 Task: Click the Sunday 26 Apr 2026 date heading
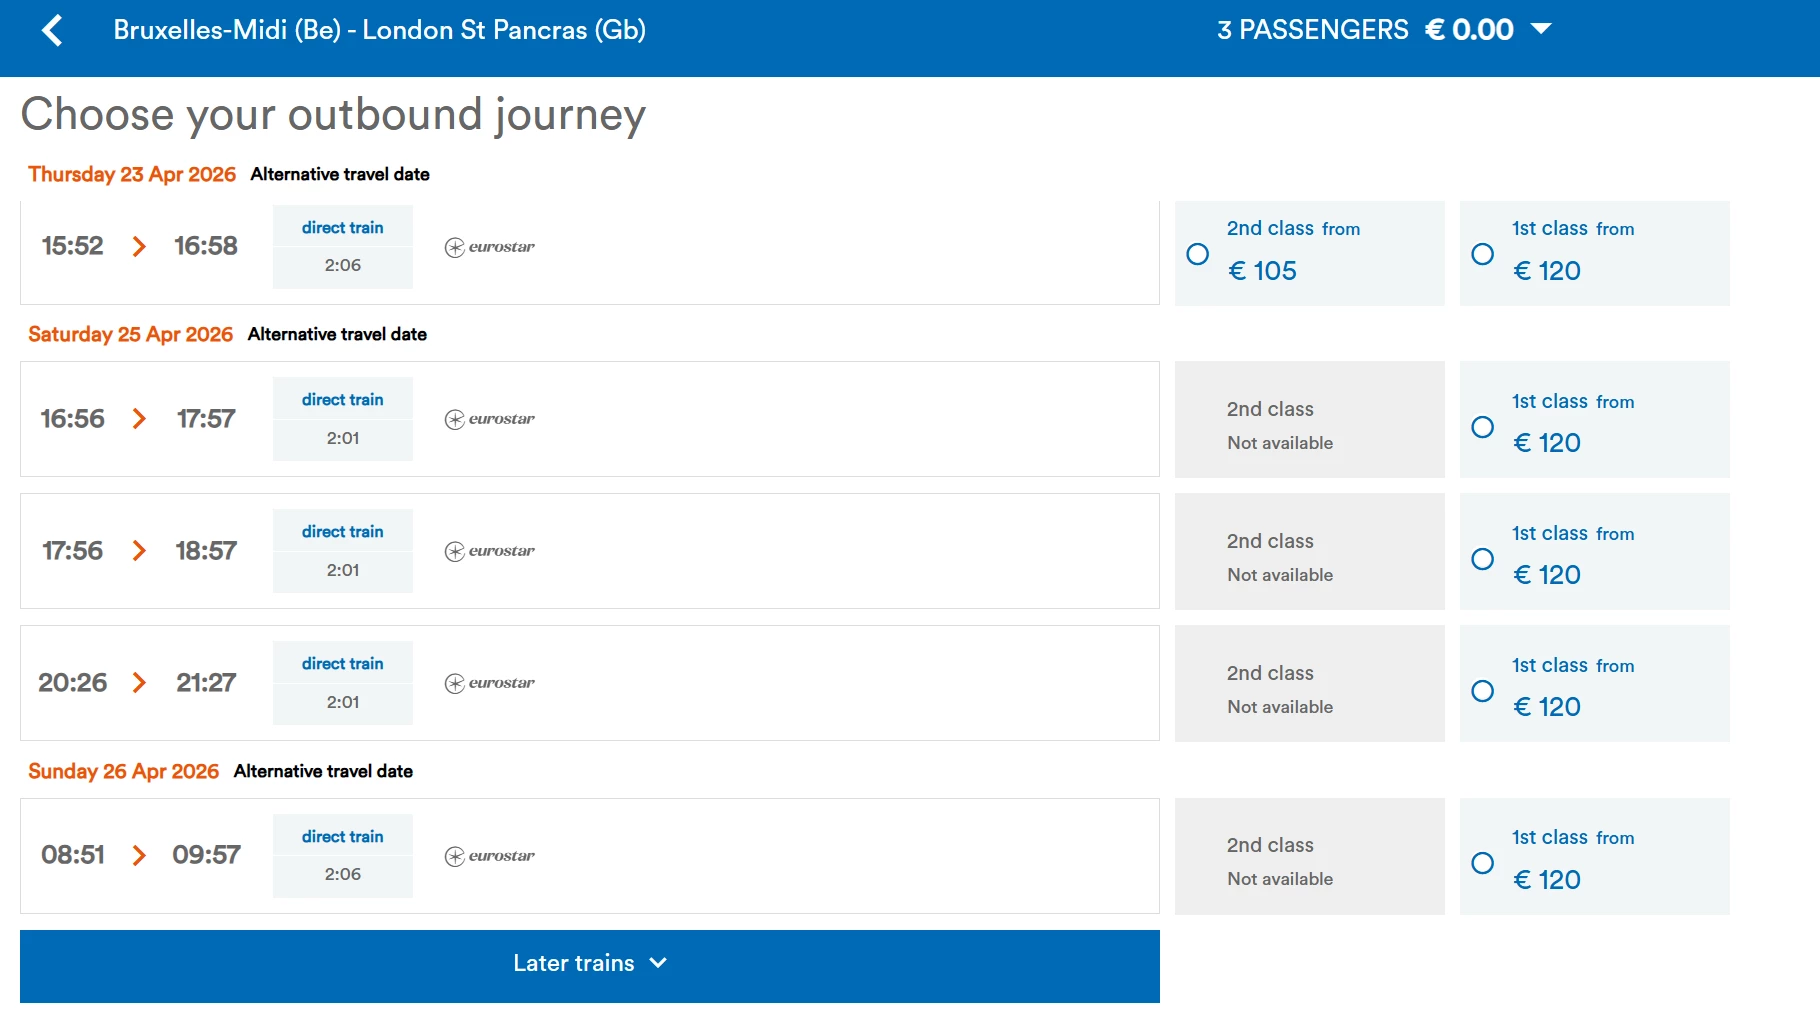pos(123,771)
